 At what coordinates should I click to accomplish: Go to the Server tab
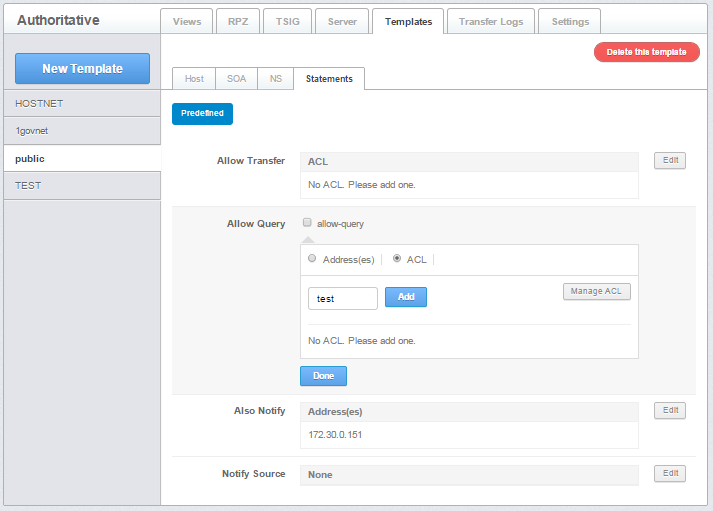click(342, 21)
